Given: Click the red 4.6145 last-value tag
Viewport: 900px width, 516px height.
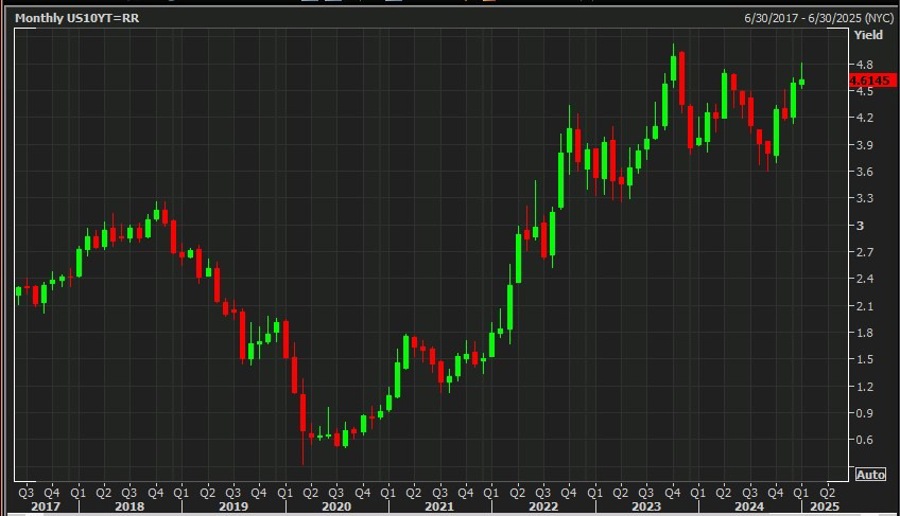Looking at the screenshot, I should tap(872, 81).
